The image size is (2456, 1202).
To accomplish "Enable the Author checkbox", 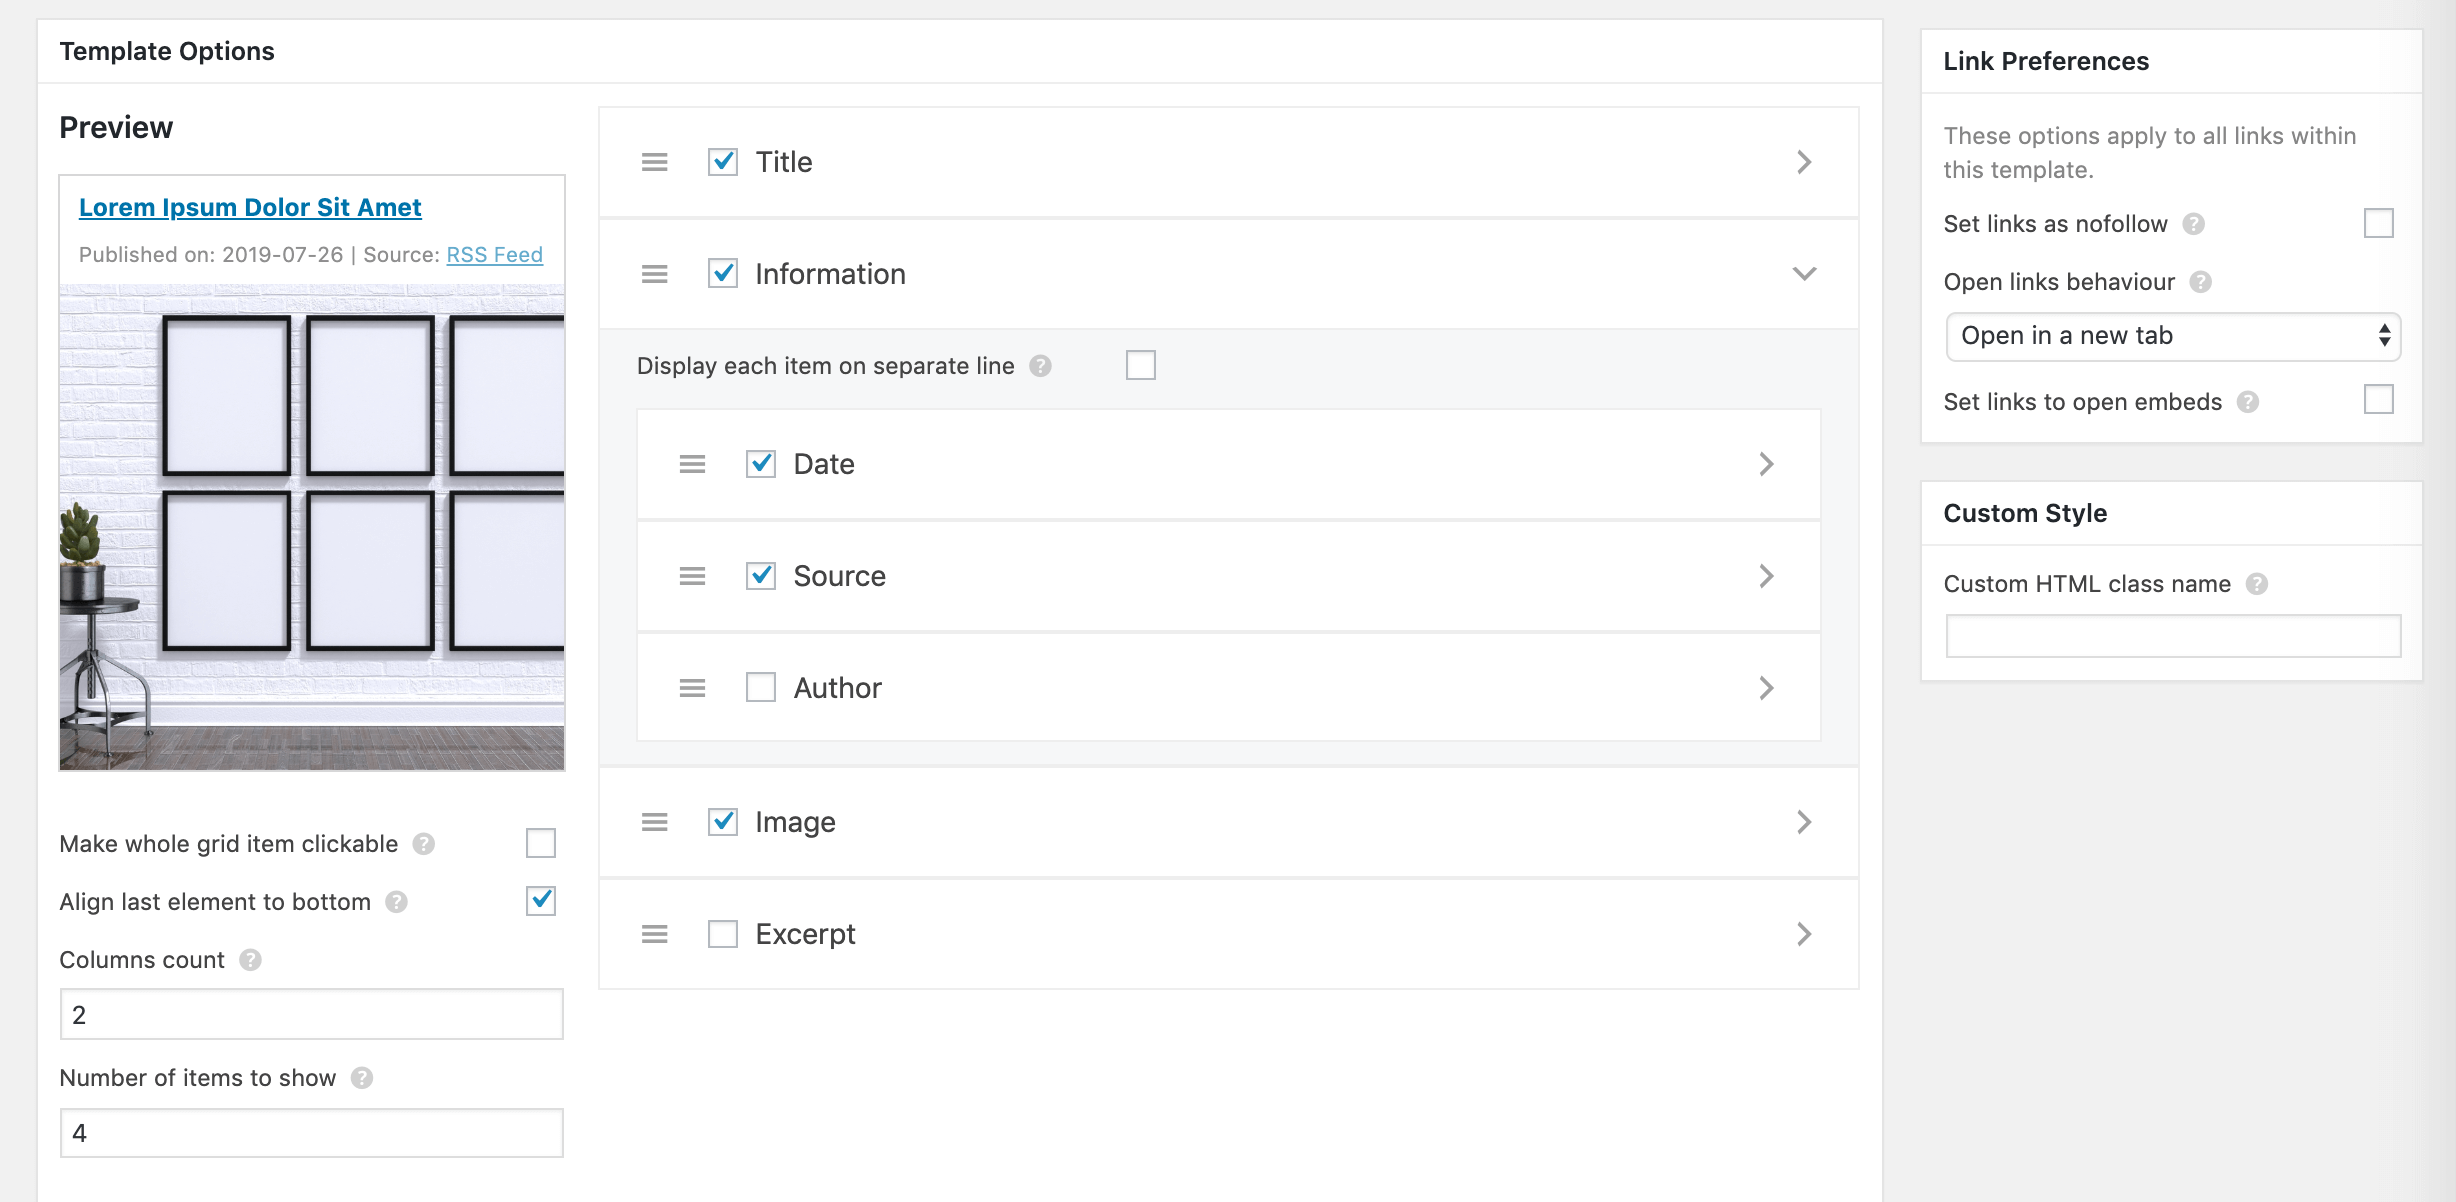I will pyautogui.click(x=761, y=688).
